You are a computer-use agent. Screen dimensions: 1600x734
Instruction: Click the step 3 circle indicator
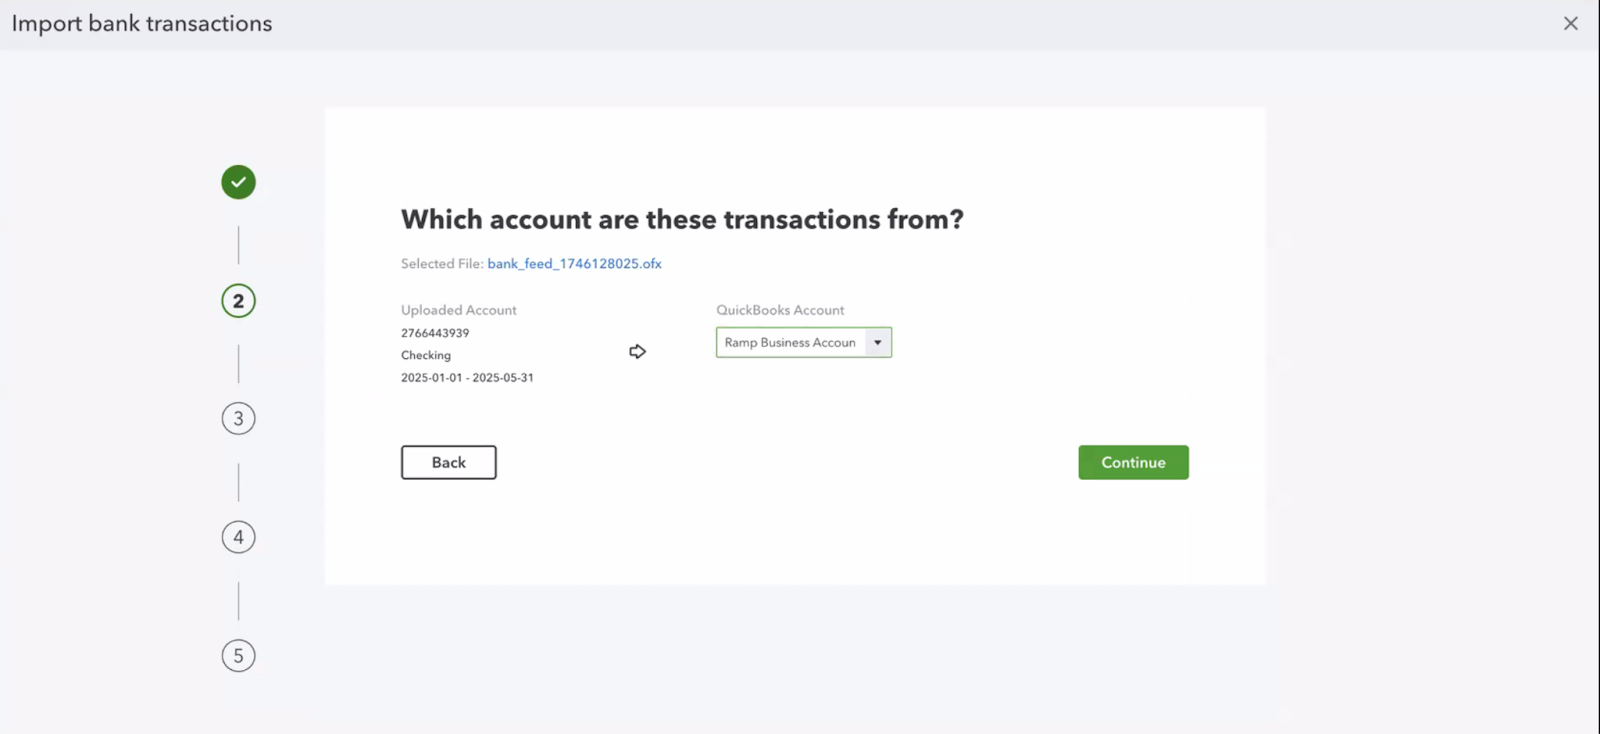pos(238,418)
